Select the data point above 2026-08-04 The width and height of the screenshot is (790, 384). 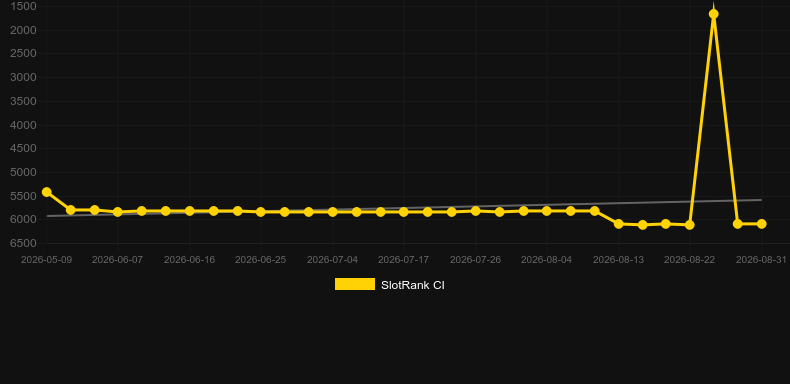pyautogui.click(x=547, y=211)
